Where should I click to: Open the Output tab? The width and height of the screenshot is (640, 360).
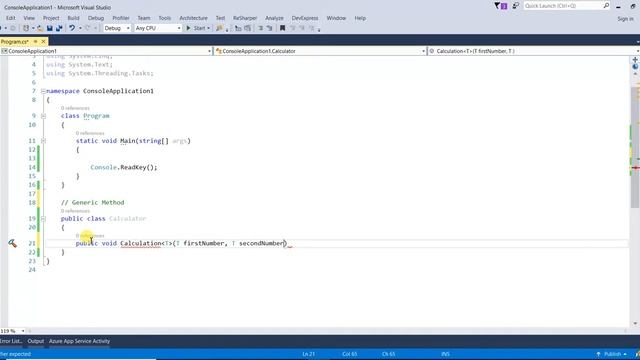(x=36, y=341)
